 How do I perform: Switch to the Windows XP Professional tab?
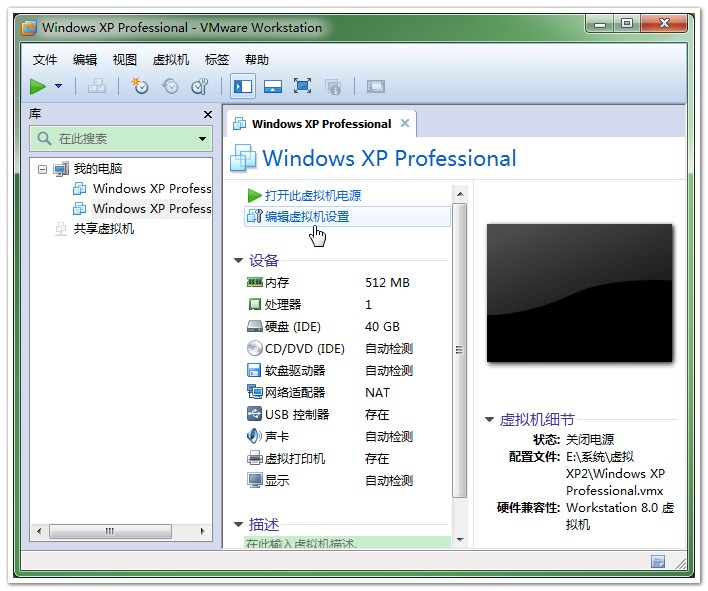[x=321, y=124]
